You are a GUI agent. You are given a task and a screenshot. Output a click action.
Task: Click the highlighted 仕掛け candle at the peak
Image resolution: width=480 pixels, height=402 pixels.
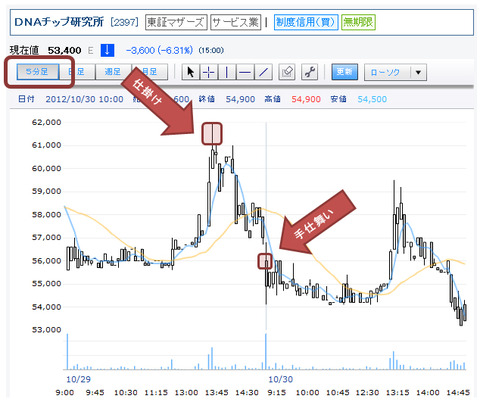[x=212, y=134]
